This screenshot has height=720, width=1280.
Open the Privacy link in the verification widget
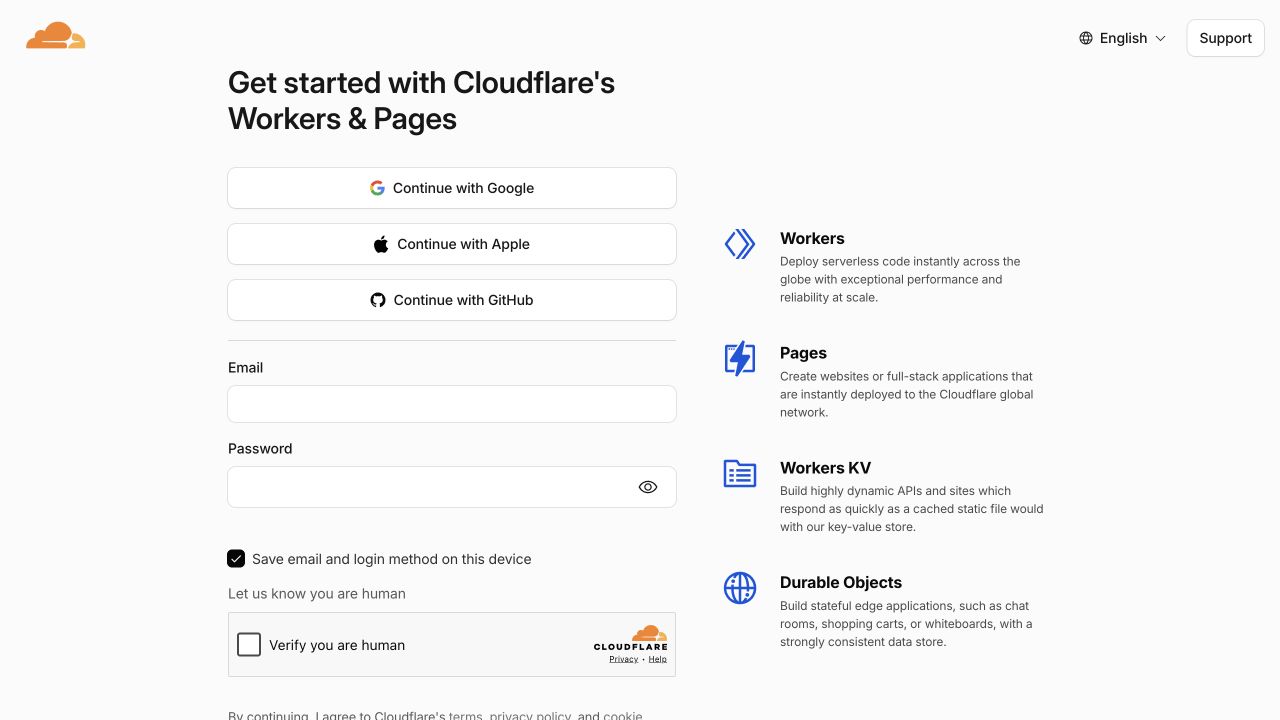coord(624,659)
